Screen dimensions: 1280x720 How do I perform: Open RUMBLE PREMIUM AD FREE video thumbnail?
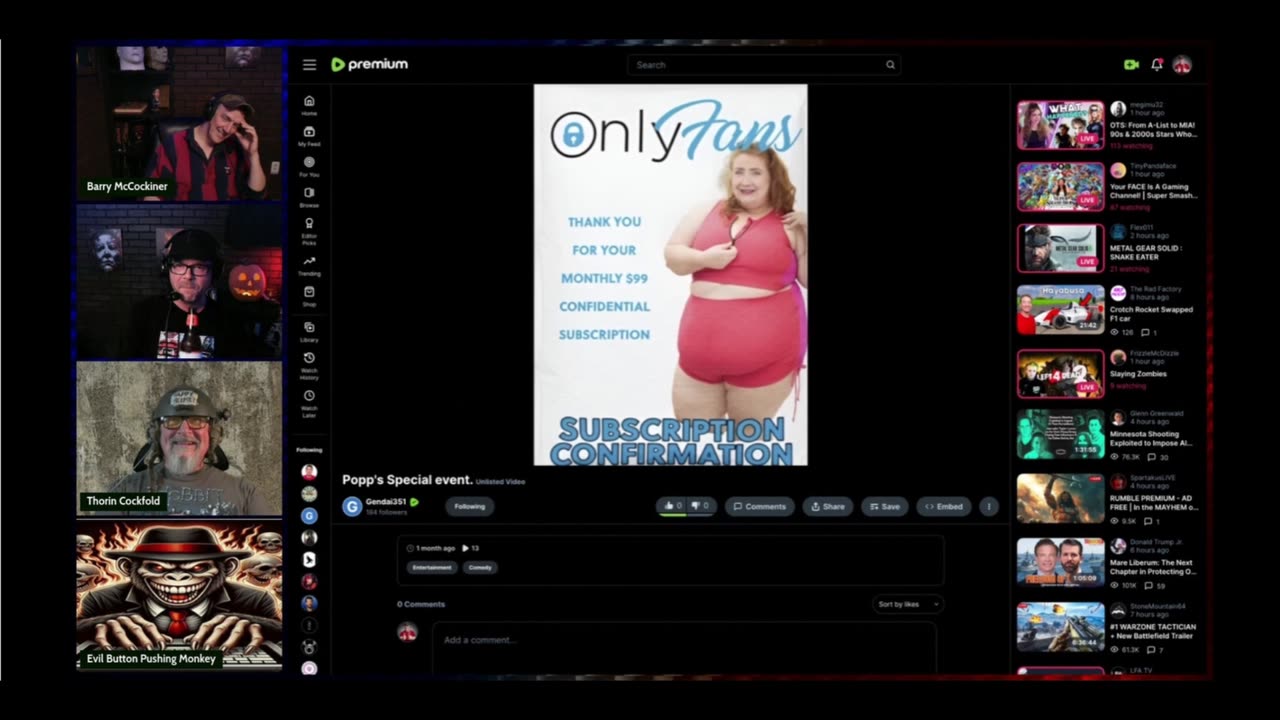(1061, 498)
